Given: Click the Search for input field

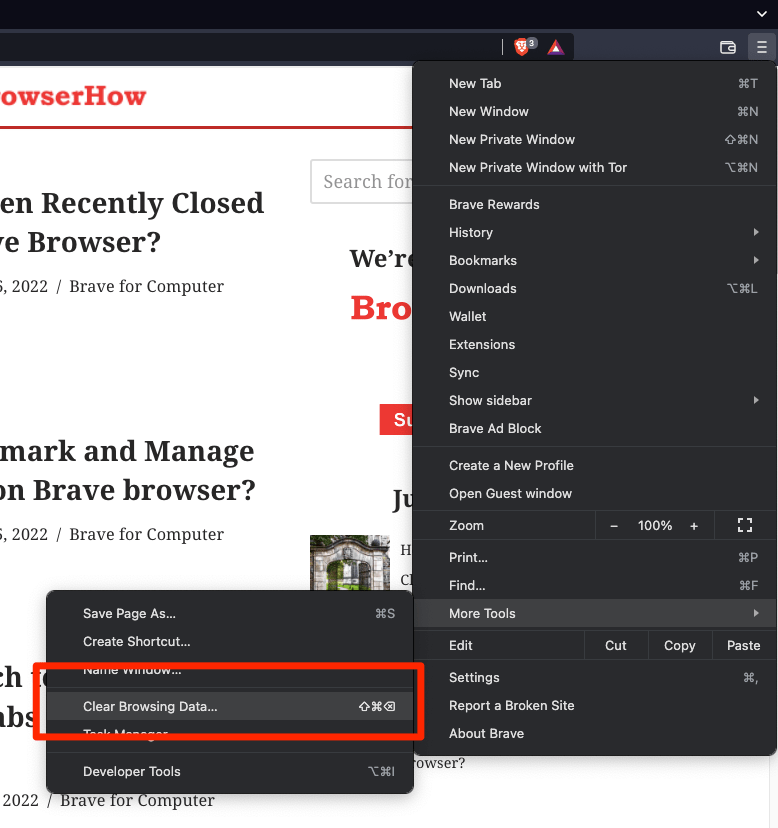Looking at the screenshot, I should pos(362,182).
